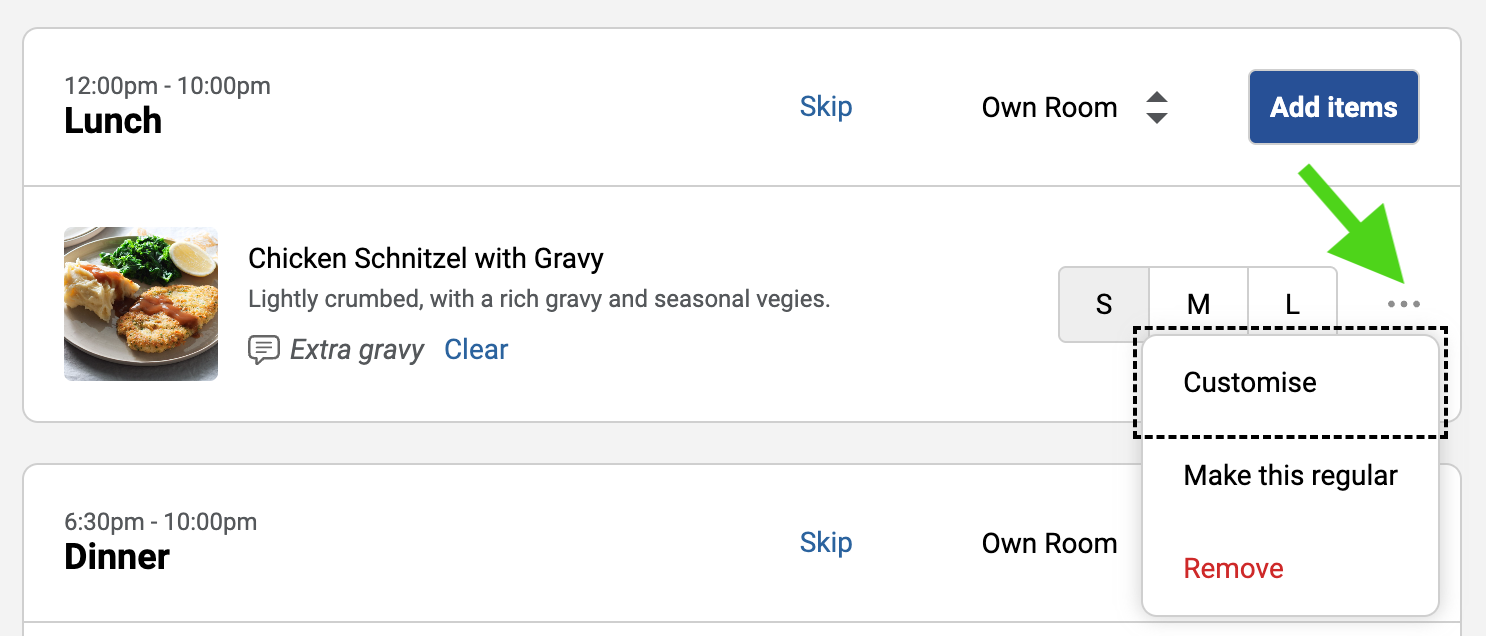Click the Lunch meal heading

[113, 121]
